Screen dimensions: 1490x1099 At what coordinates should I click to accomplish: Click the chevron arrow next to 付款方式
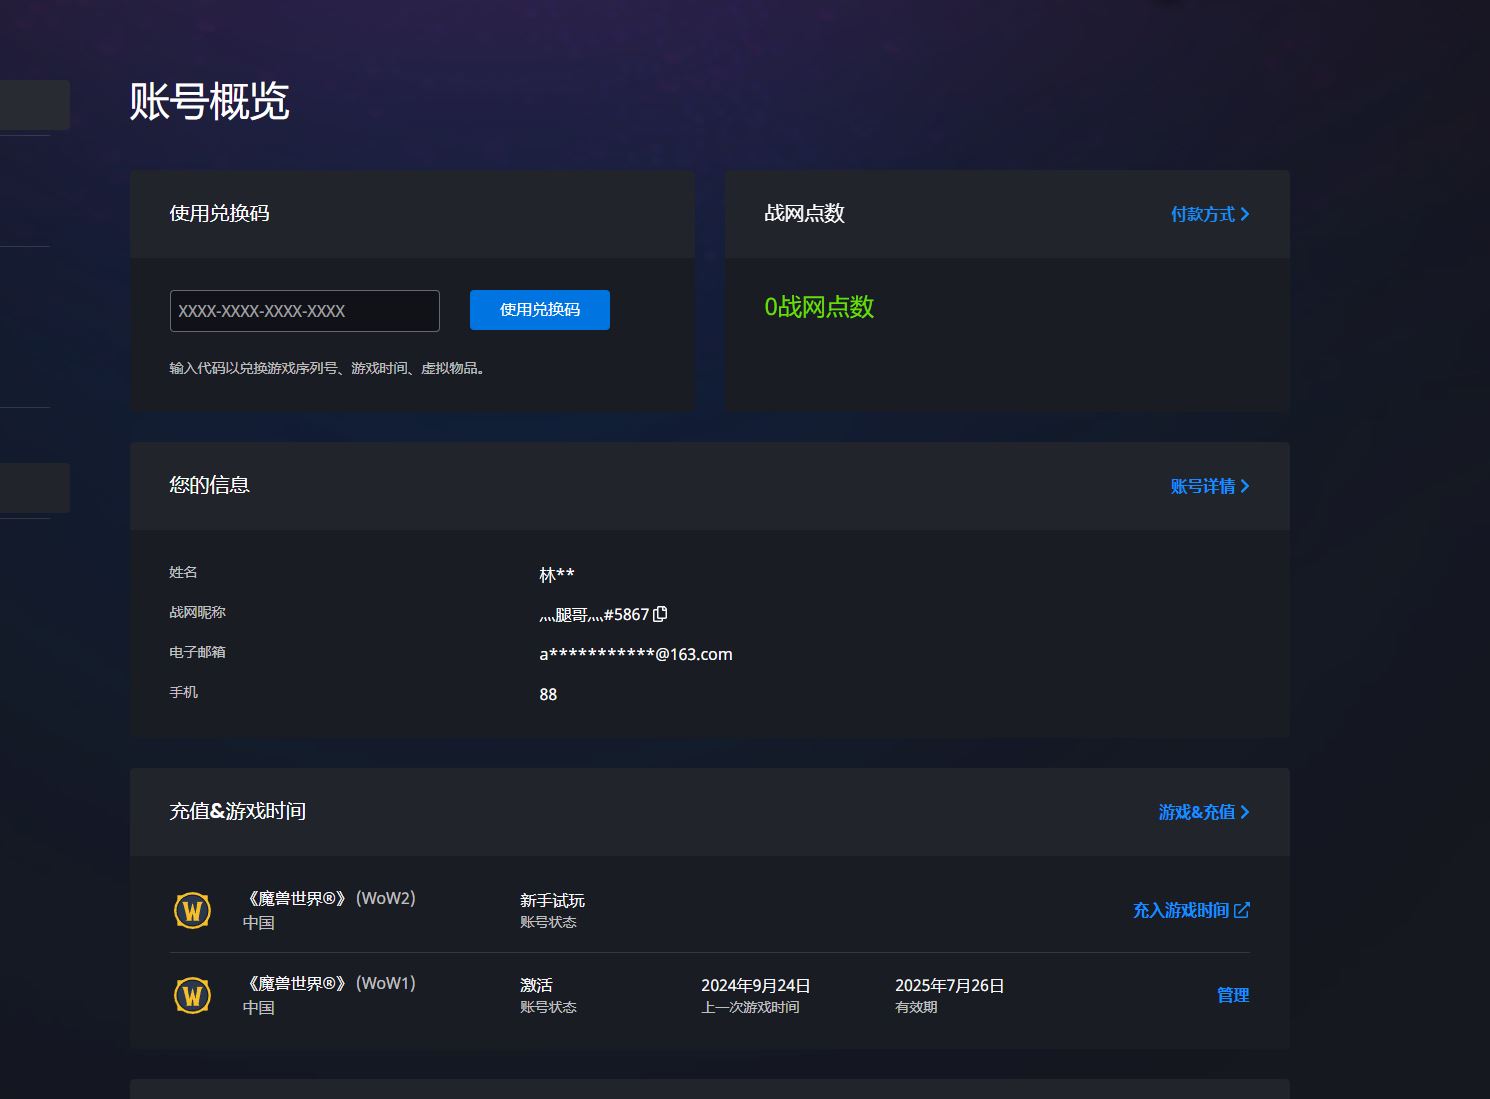coord(1245,214)
